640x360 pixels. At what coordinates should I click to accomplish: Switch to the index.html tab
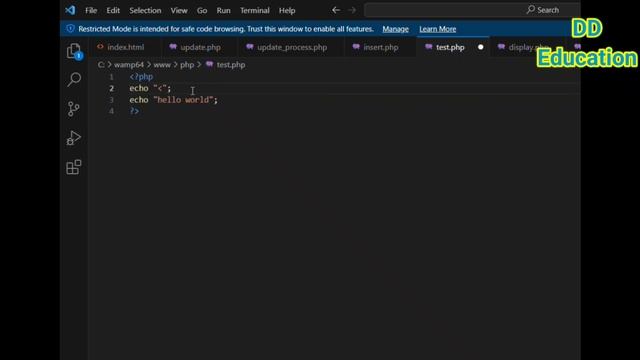[125, 47]
